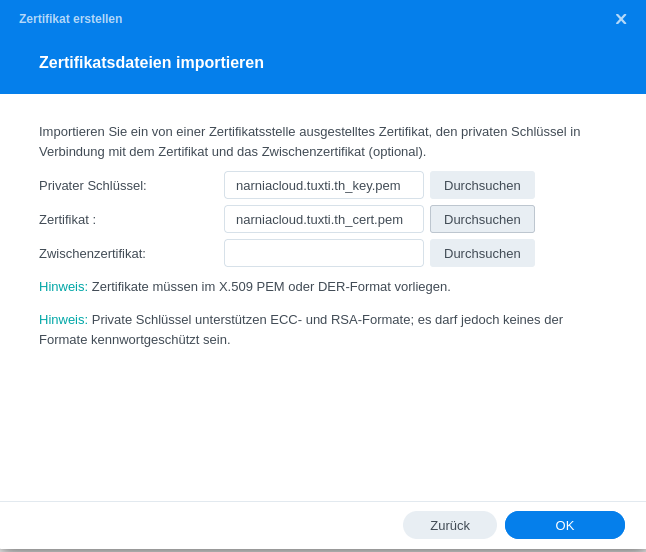Screen dimensions: 646x552
Task: Click the Privater Schlüssel file field
Action: (323, 185)
